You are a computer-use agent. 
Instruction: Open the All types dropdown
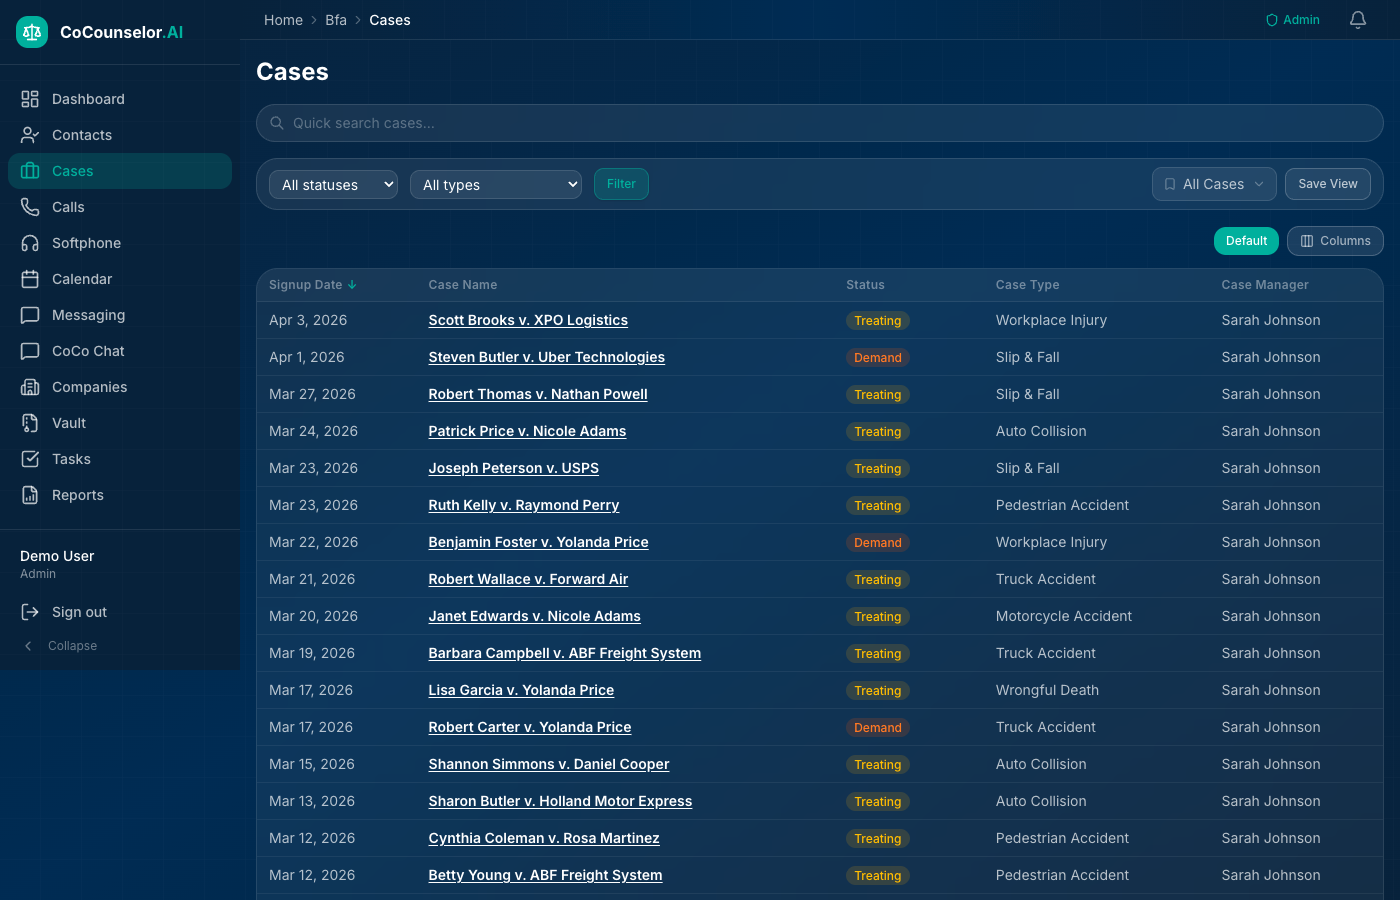[x=496, y=185]
